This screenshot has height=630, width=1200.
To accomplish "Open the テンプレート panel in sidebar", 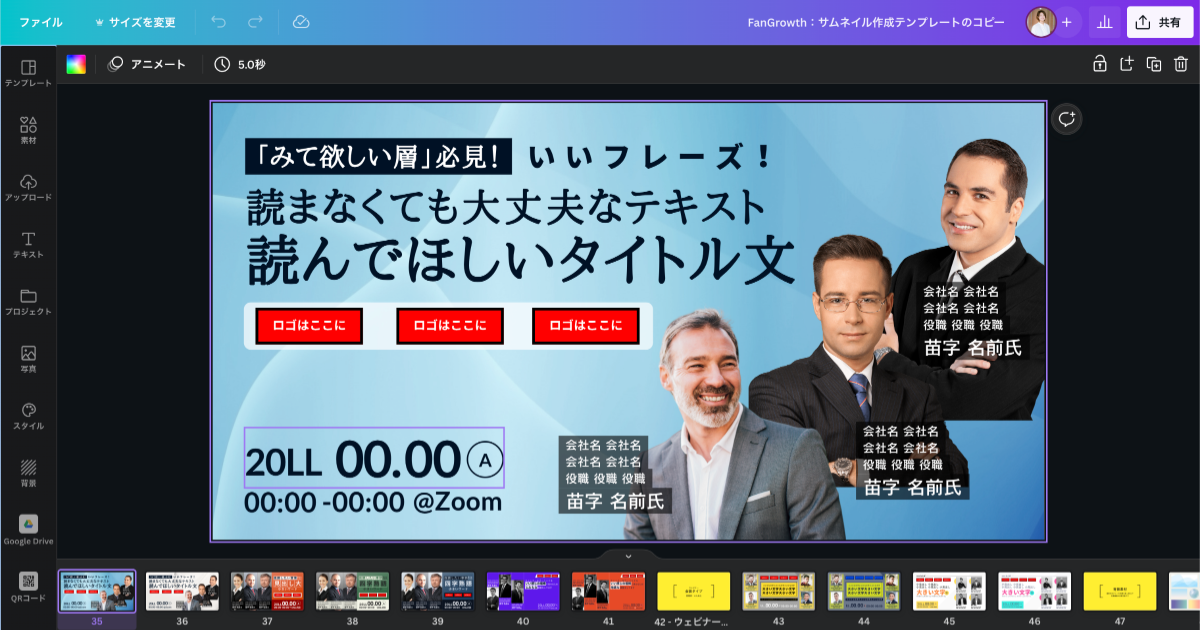I will pos(28,73).
